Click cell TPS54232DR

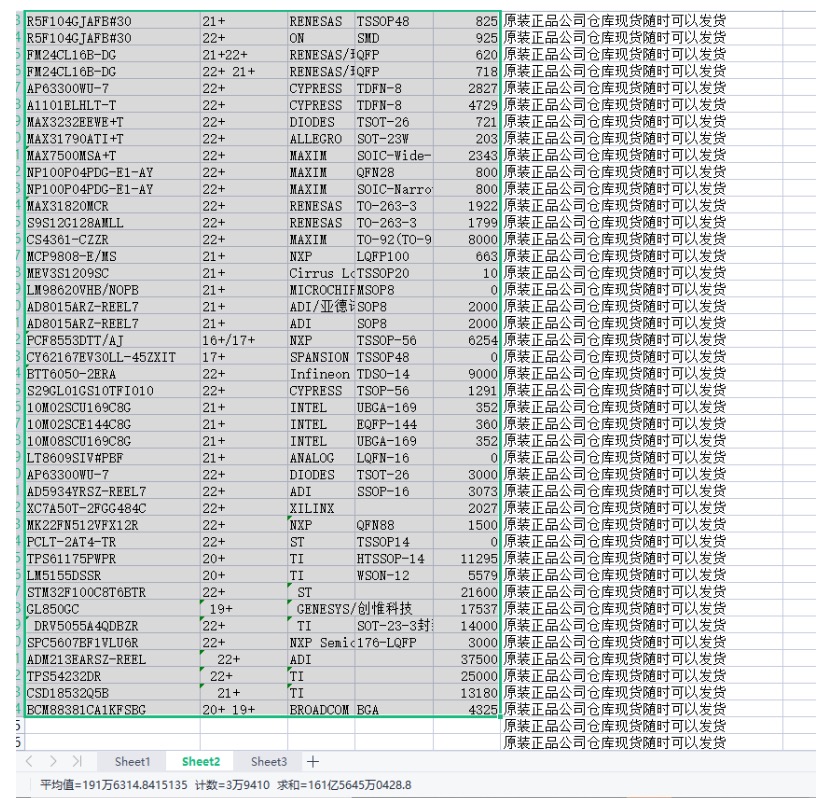pos(112,676)
